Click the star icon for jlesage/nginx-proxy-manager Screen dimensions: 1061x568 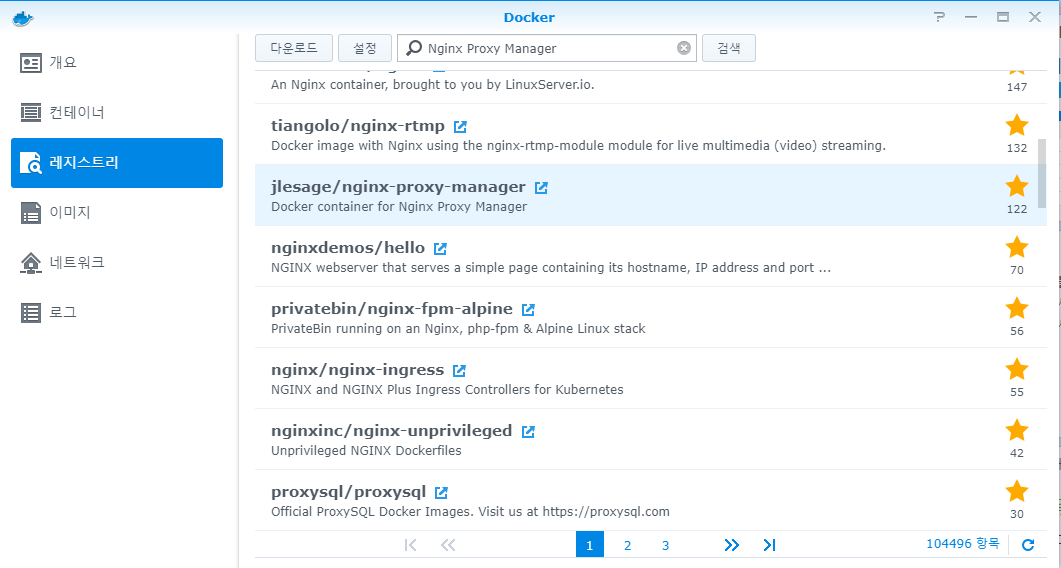(1016, 186)
